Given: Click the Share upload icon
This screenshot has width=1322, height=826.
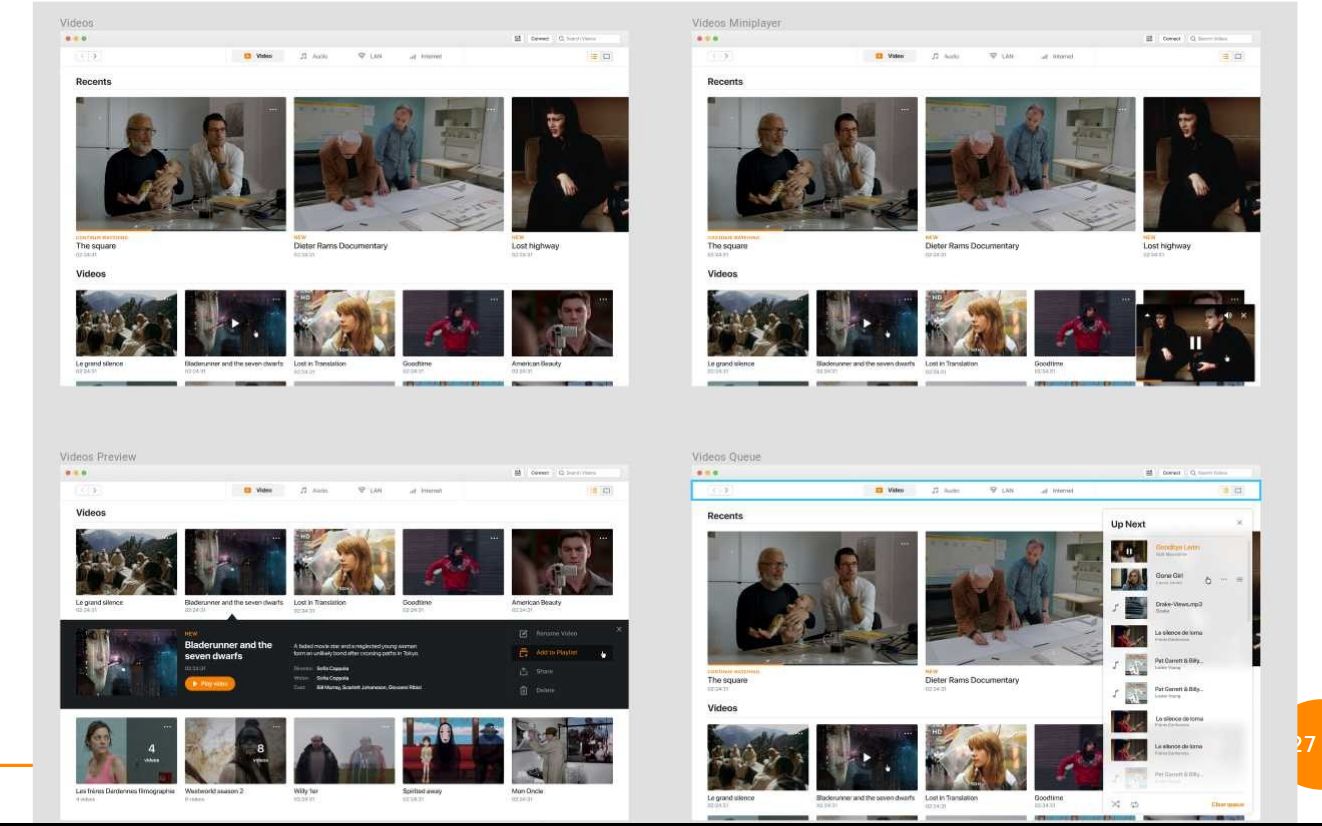Looking at the screenshot, I should coord(523,671).
